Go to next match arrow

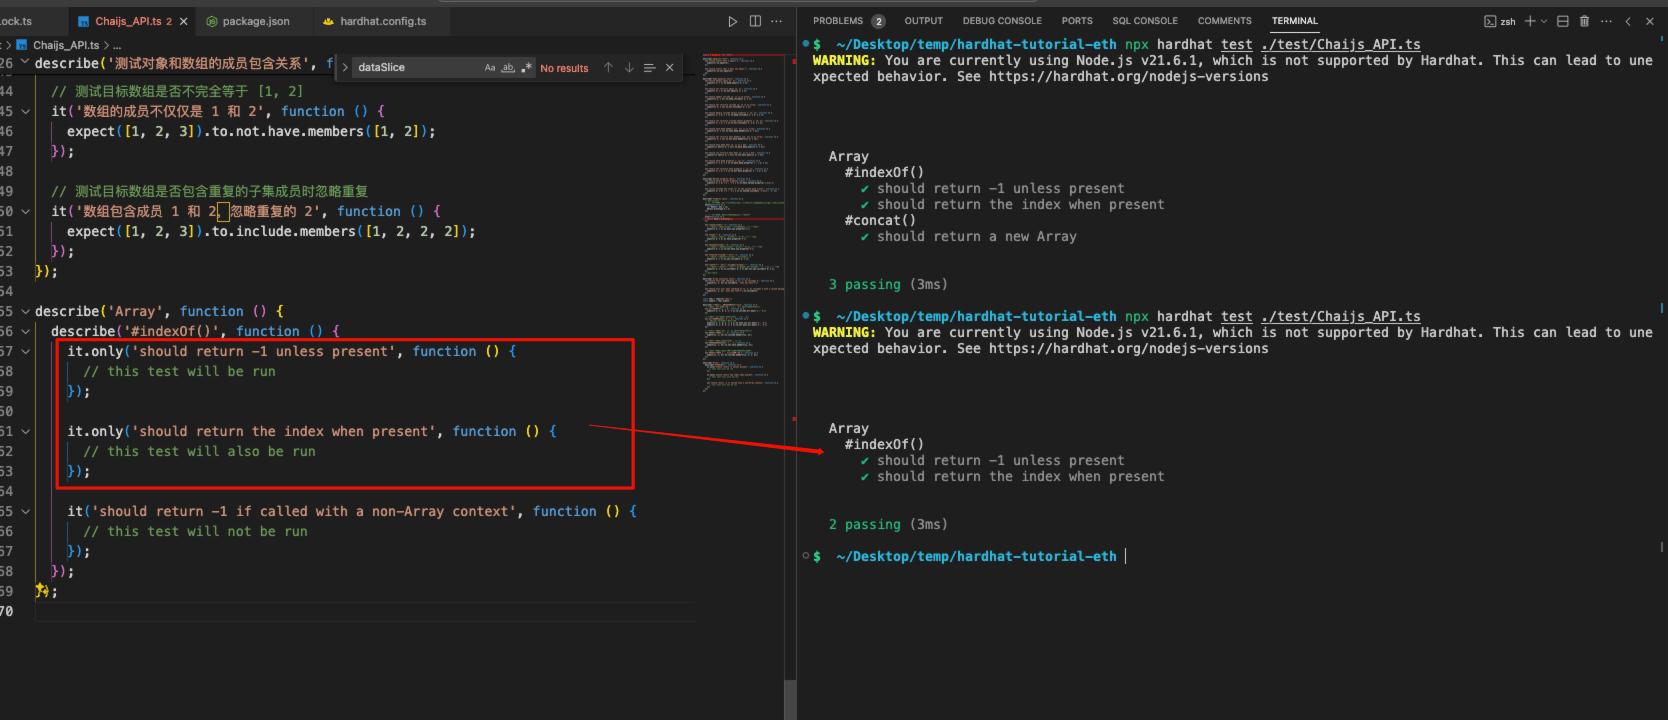(629, 68)
